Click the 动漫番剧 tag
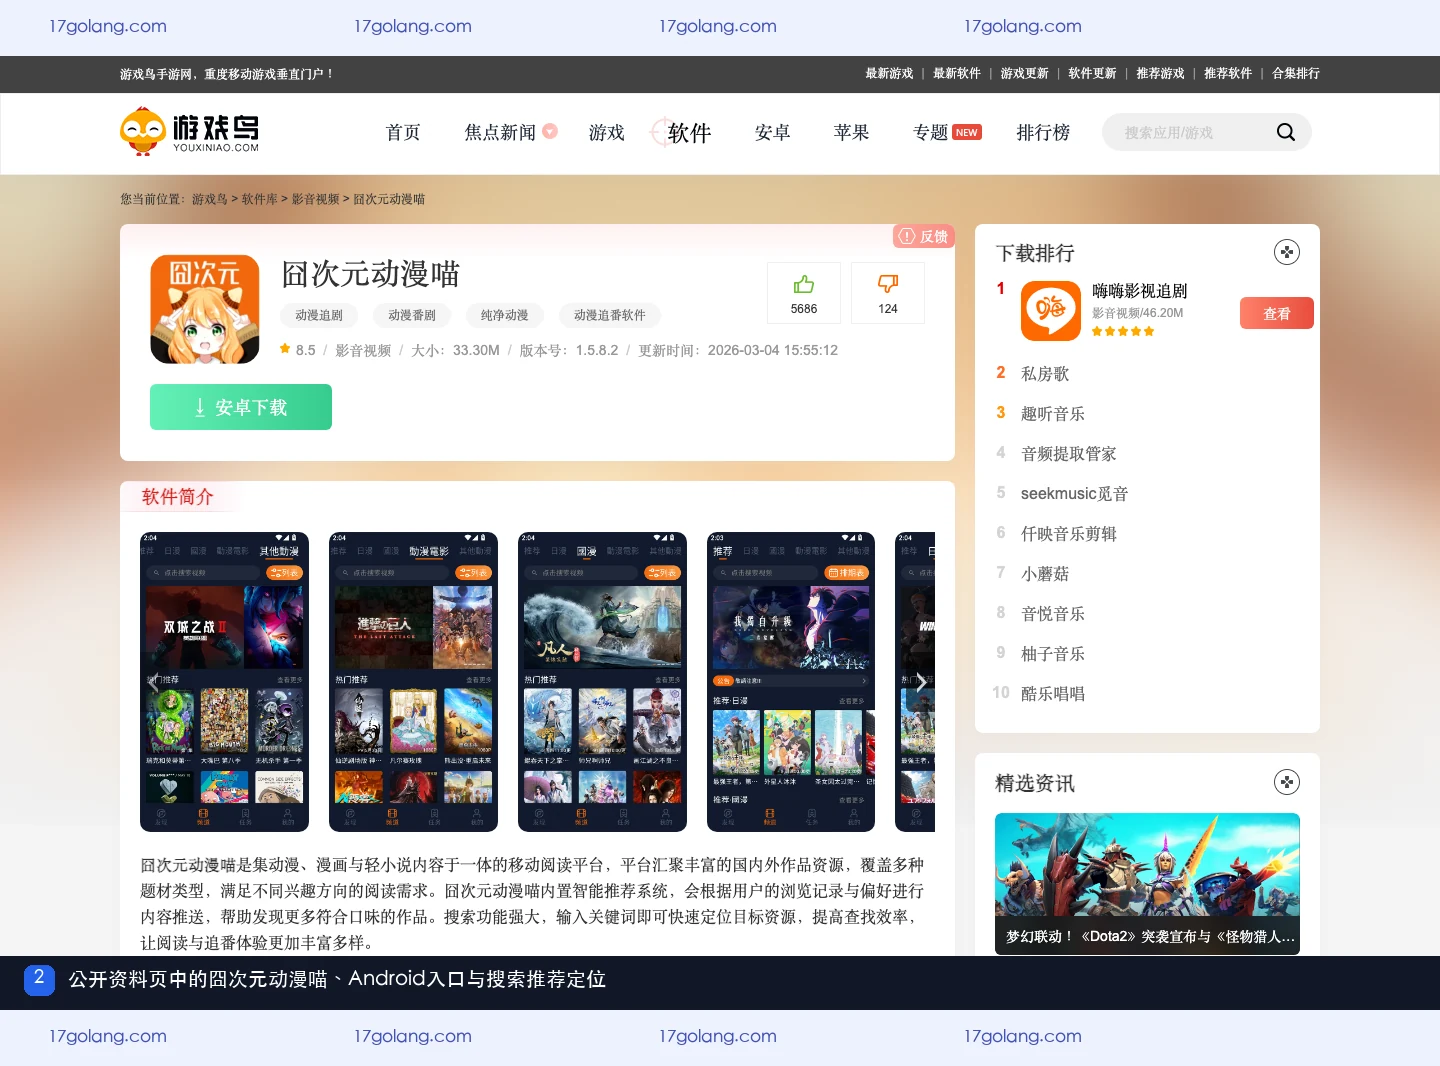 pyautogui.click(x=412, y=315)
